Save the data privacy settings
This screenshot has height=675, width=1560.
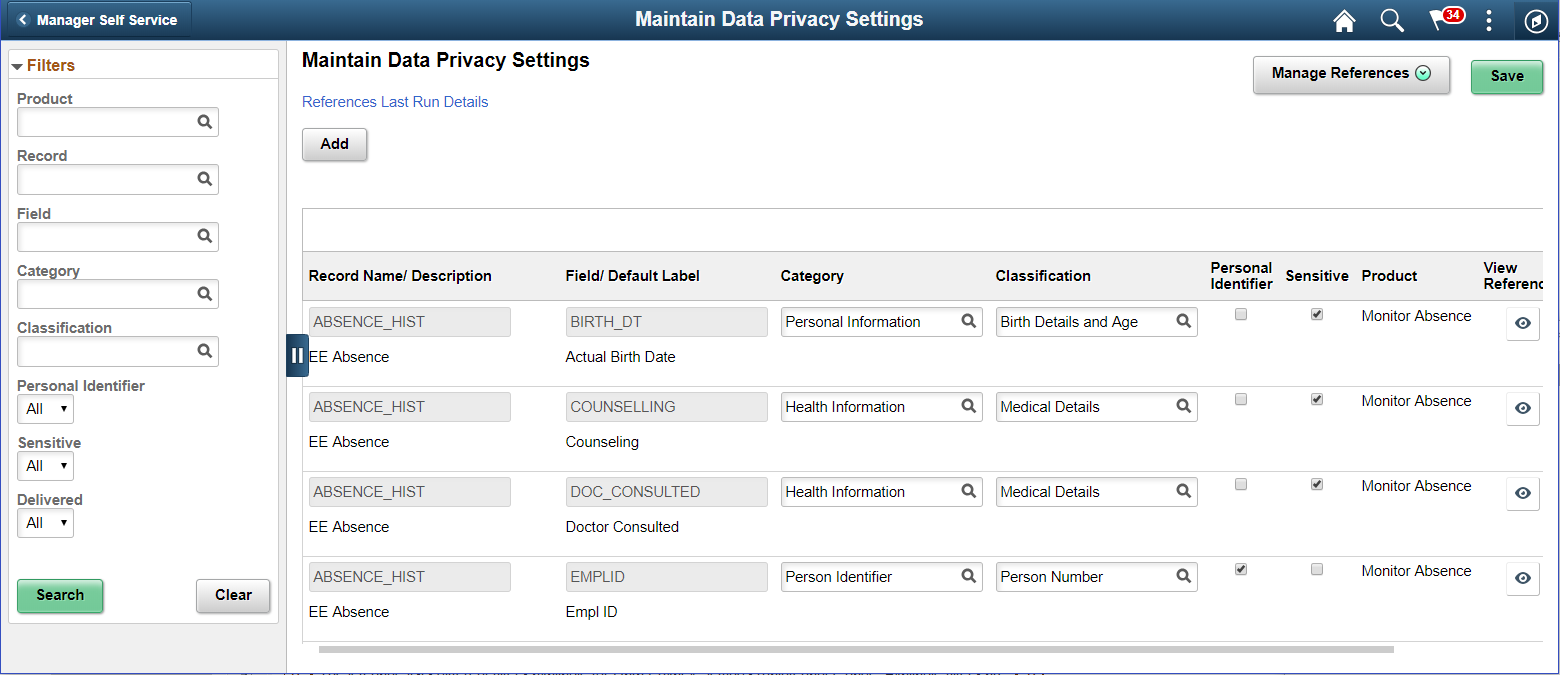click(1506, 75)
